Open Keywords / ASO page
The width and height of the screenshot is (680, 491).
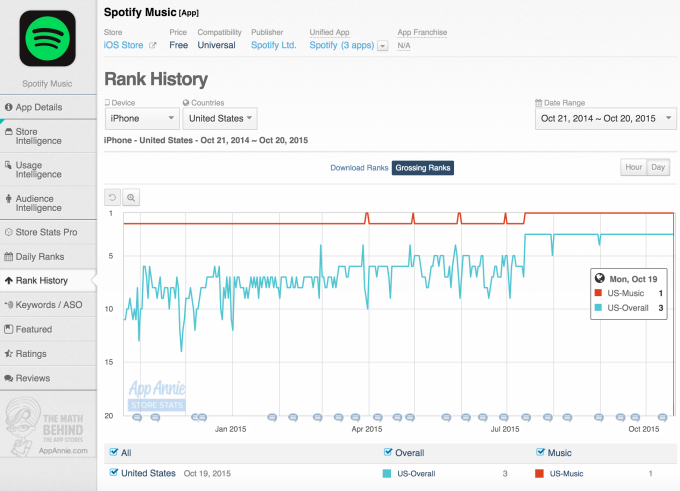[x=48, y=305]
